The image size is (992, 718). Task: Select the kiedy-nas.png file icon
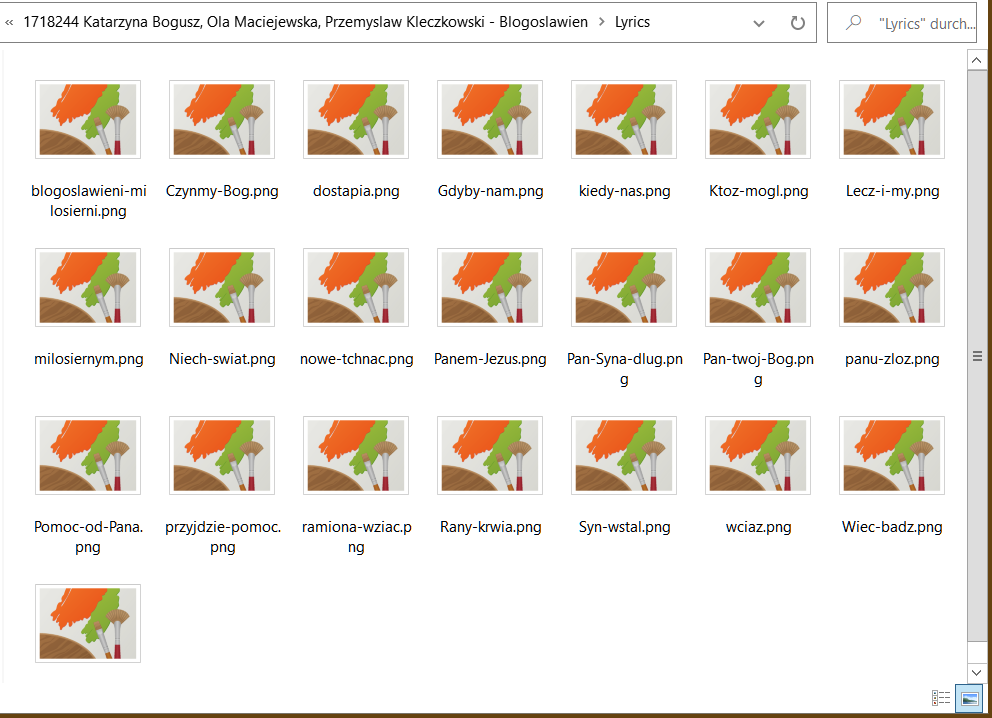click(x=624, y=120)
